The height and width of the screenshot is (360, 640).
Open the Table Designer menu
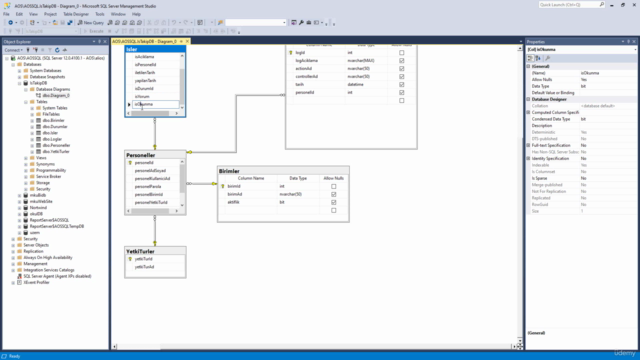pos(76,14)
